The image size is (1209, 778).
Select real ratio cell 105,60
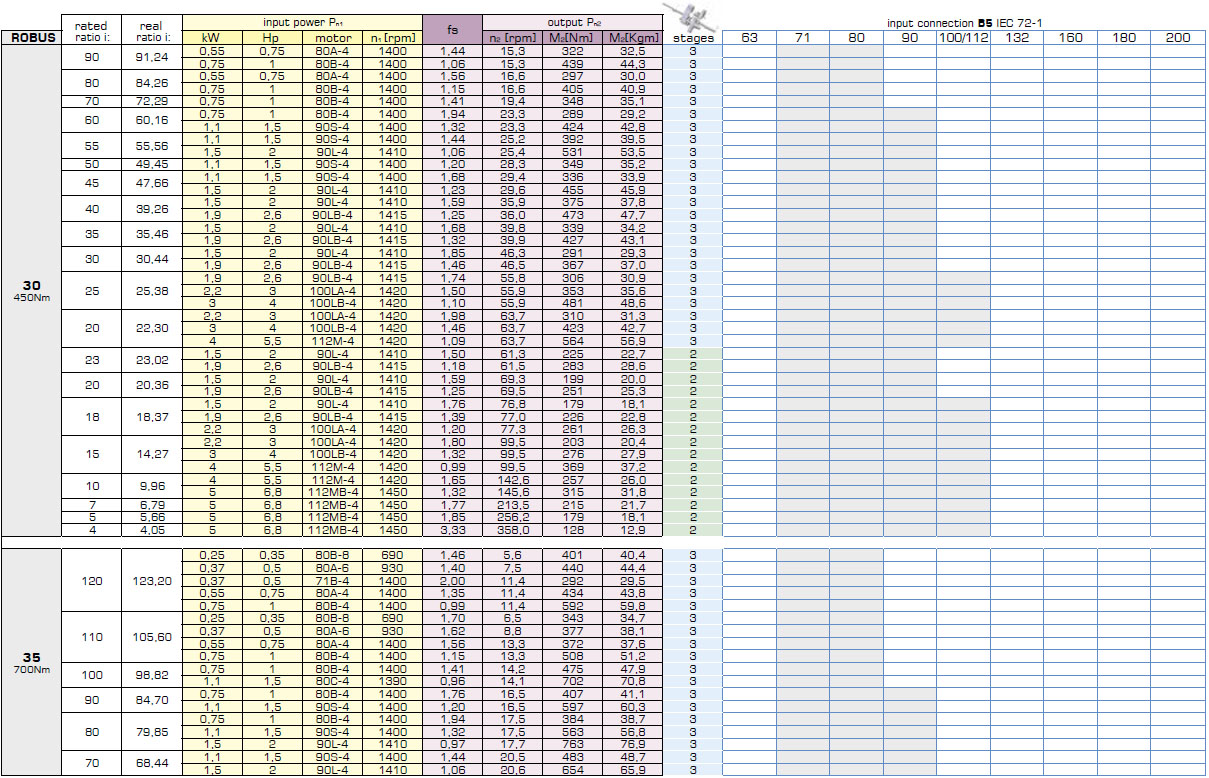151,636
